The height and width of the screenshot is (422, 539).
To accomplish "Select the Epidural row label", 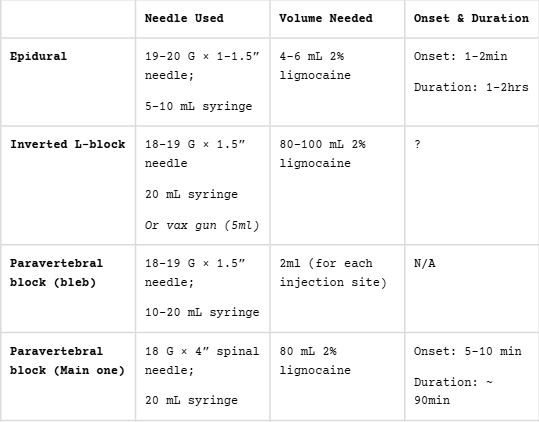I will (x=38, y=56).
